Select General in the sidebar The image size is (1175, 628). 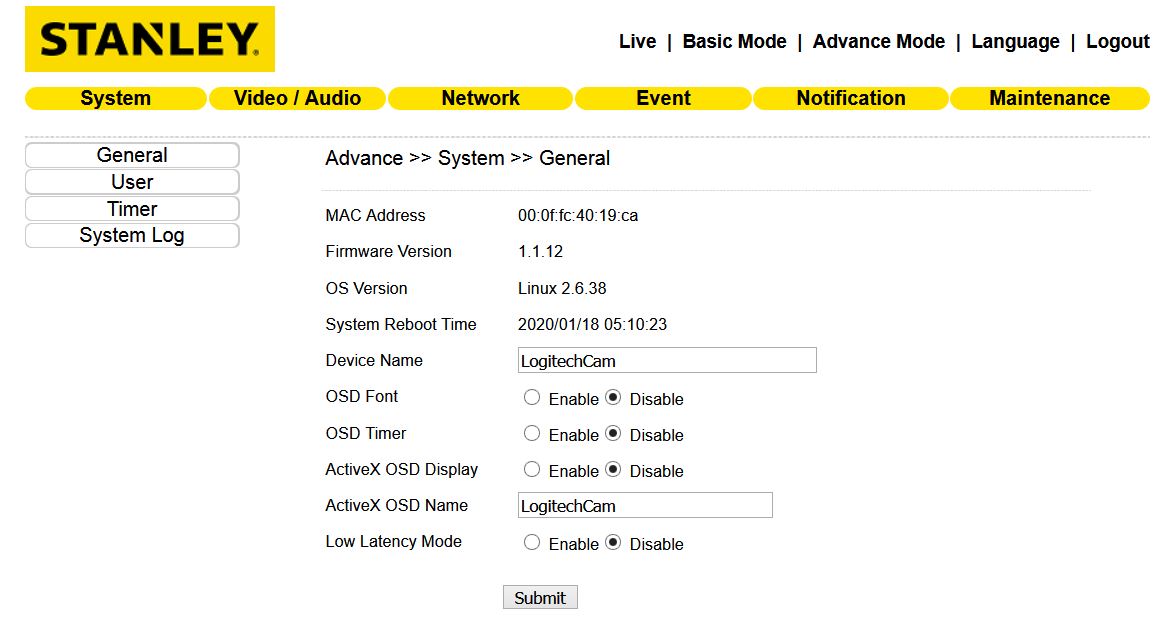click(x=132, y=155)
